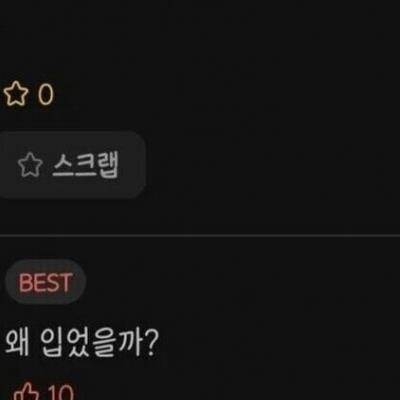Click the 스크랩 text label
Screen dimensions: 400x400
pyautogui.click(x=85, y=165)
